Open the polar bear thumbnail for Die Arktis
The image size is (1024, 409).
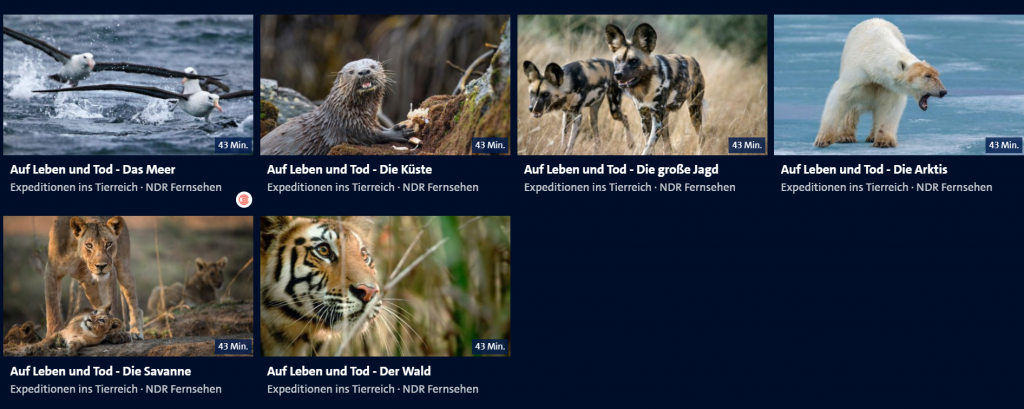point(899,85)
